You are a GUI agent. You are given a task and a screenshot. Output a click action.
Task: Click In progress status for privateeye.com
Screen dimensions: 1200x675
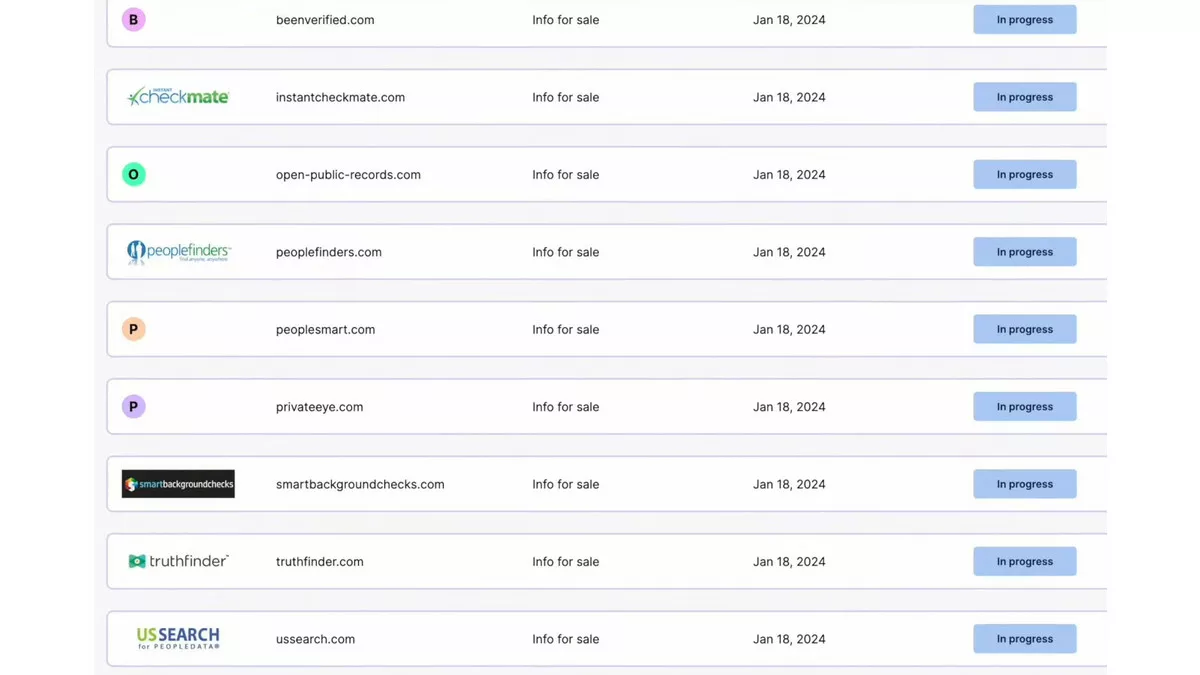[x=1024, y=406]
